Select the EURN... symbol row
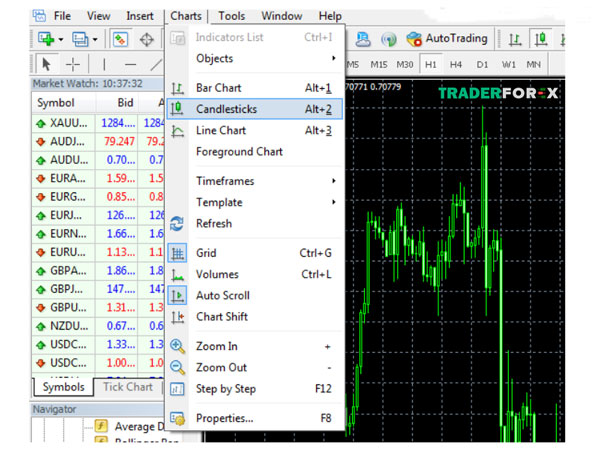This screenshot has width=600, height=450. [x=99, y=233]
